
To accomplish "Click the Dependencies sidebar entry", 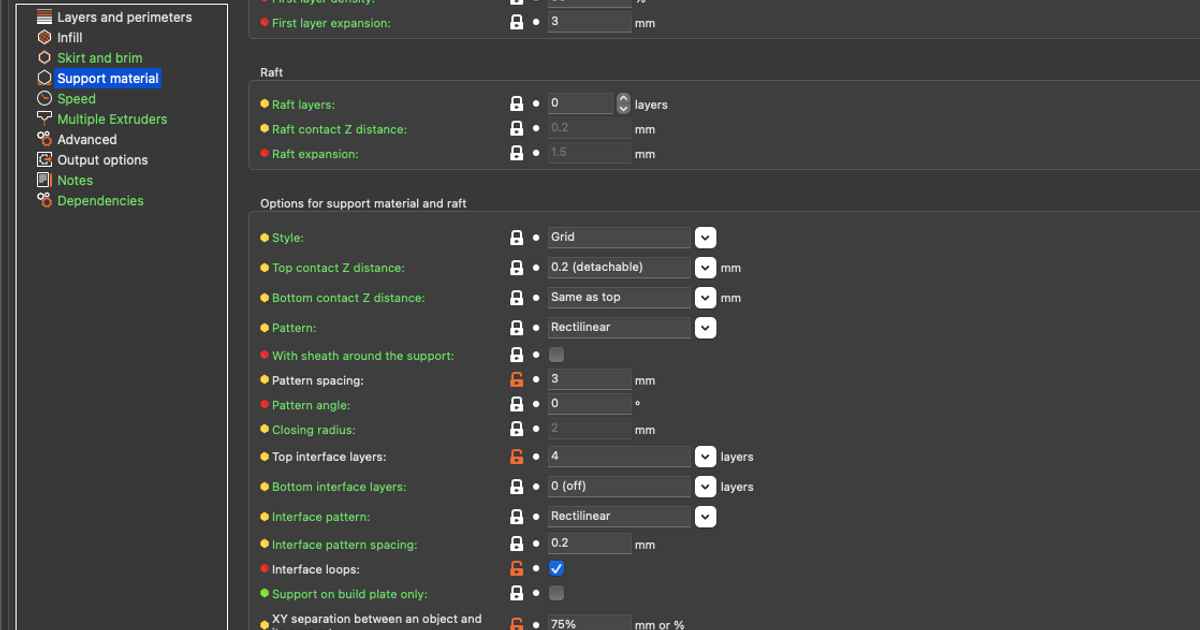I will (x=100, y=201).
